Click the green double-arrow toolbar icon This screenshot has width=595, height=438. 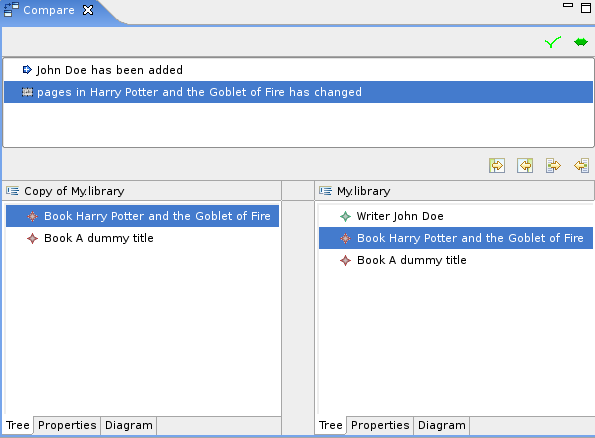click(x=581, y=42)
